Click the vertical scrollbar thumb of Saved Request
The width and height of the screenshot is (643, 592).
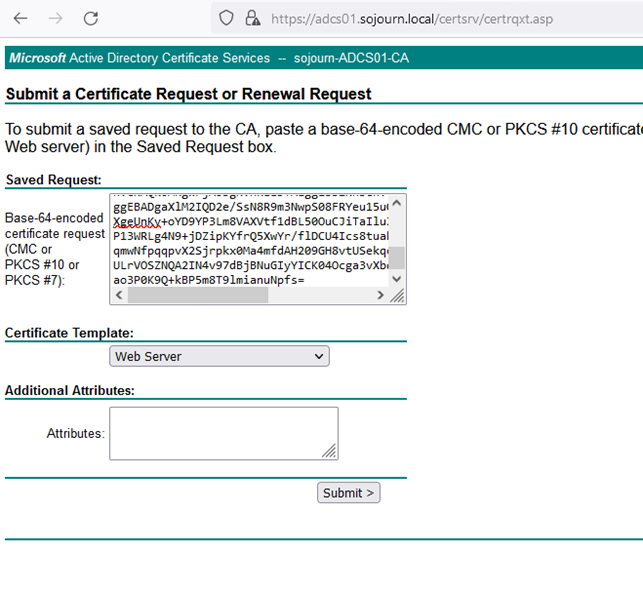point(397,258)
